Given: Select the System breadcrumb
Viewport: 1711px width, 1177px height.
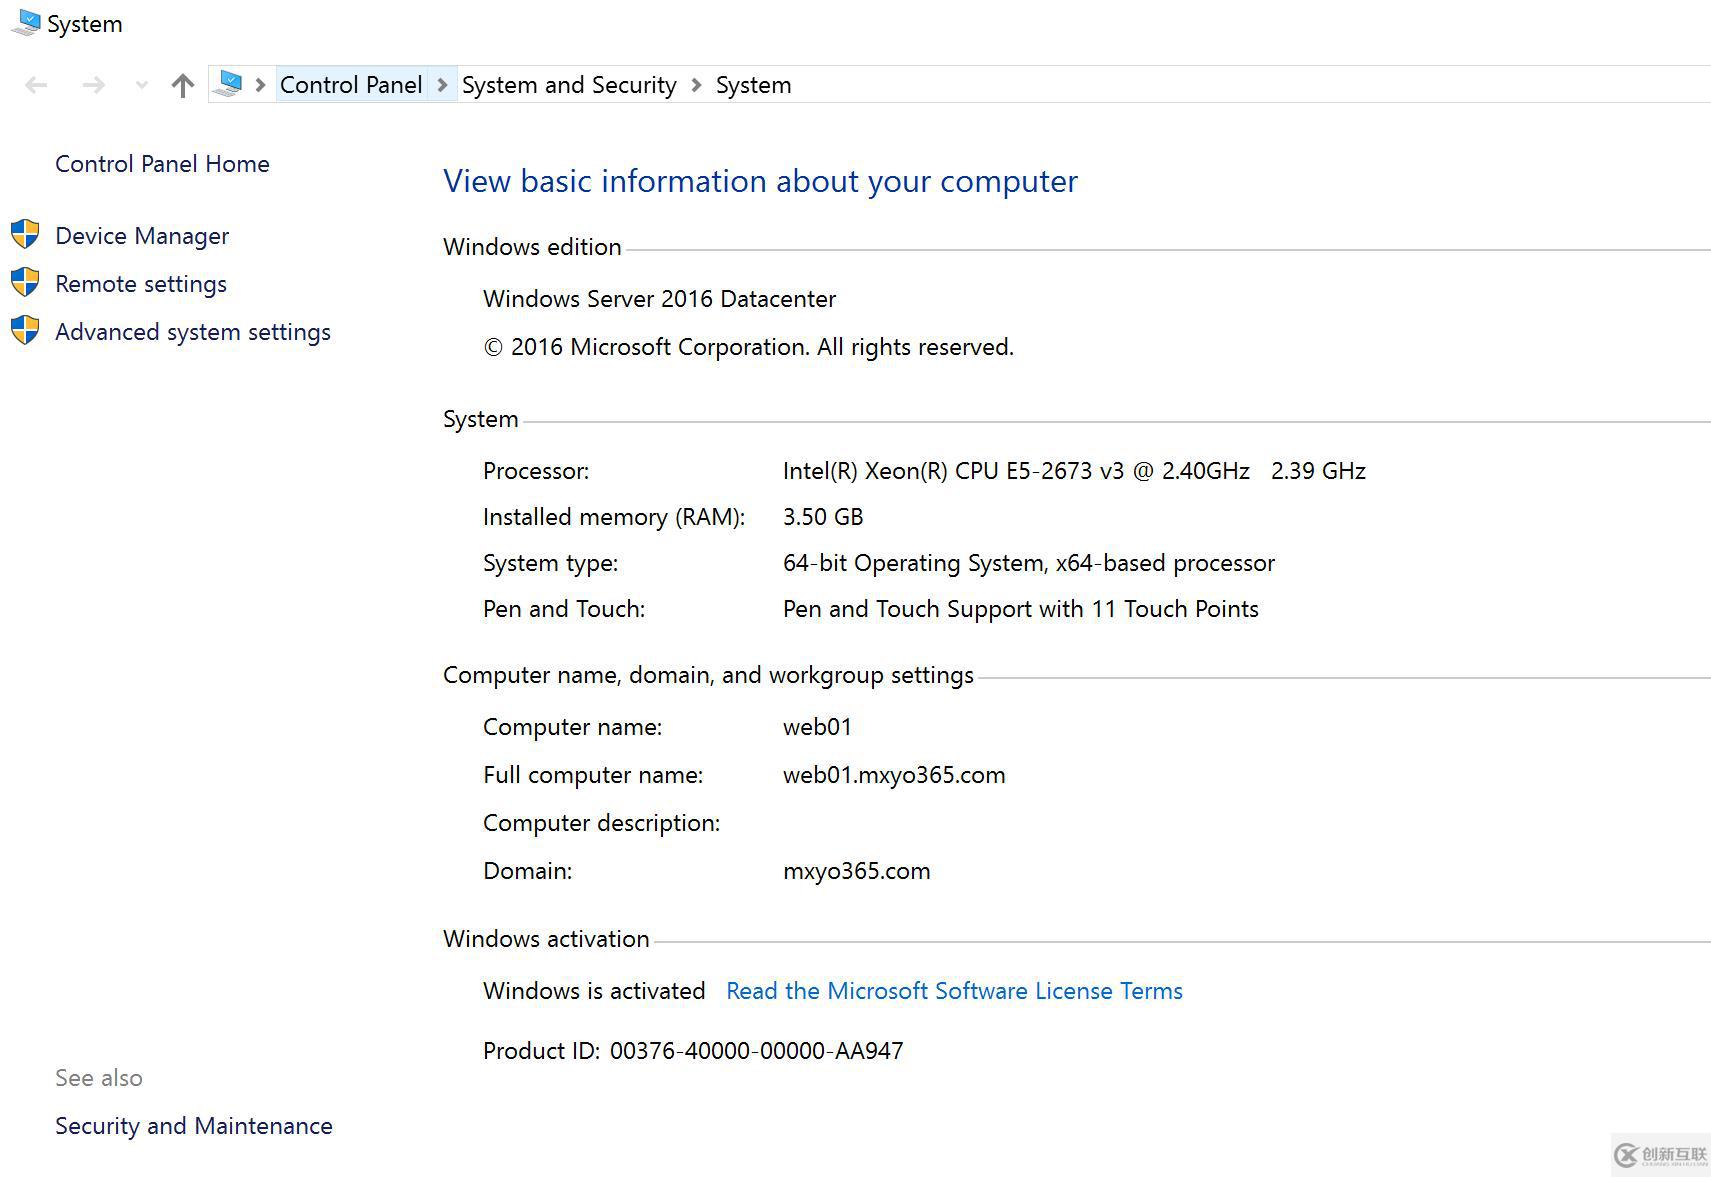Looking at the screenshot, I should pos(753,85).
